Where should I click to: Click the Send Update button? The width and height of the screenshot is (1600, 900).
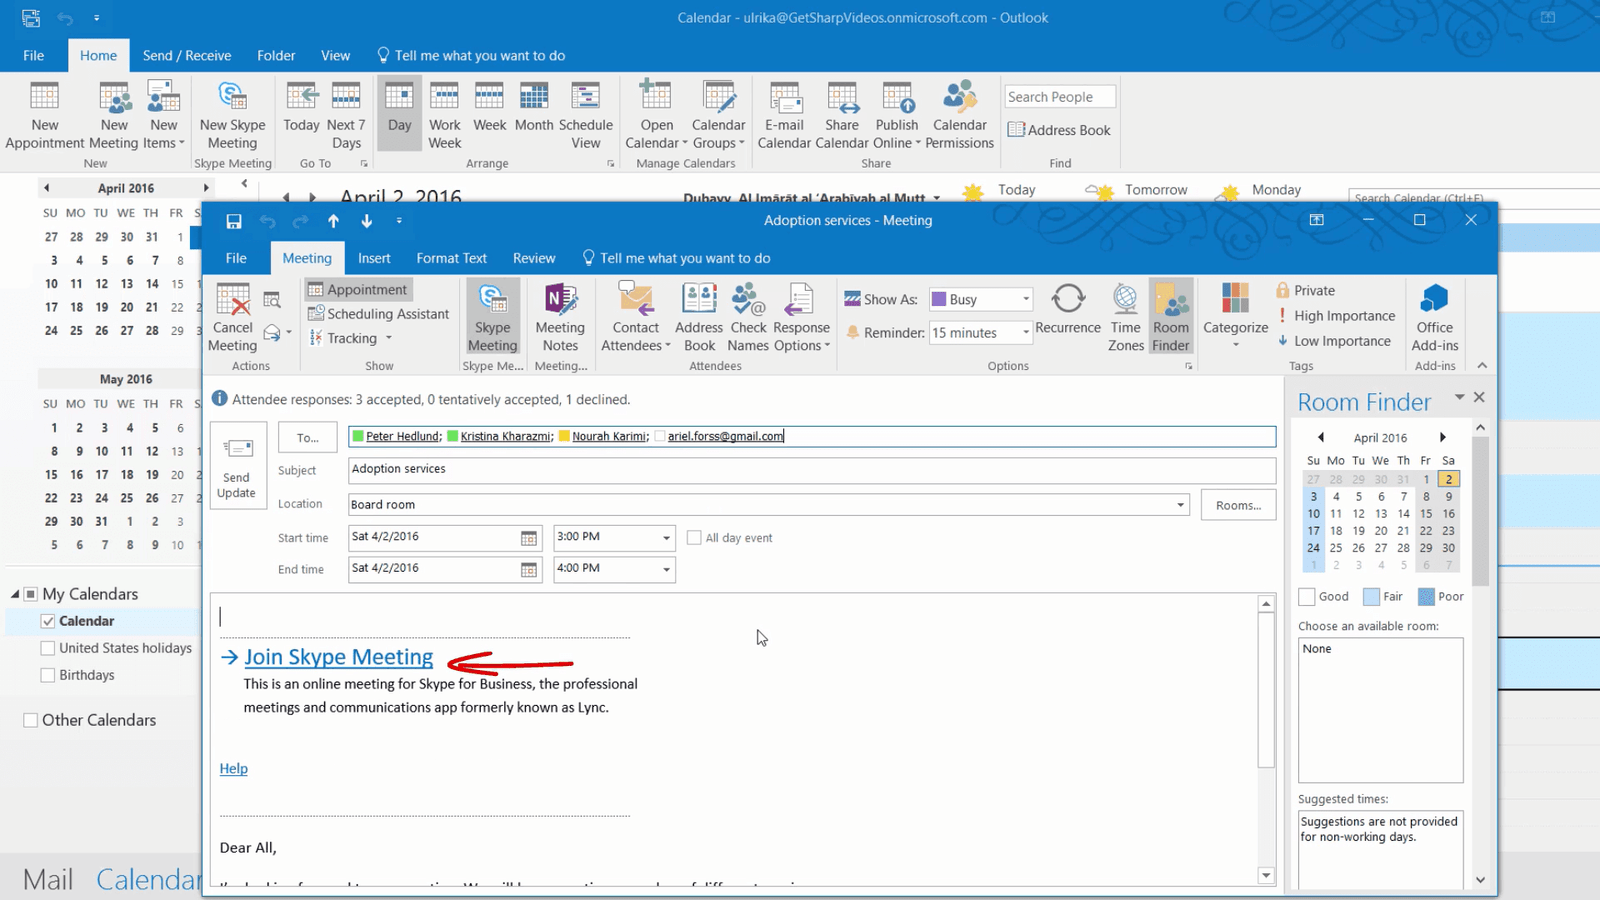[x=237, y=466]
